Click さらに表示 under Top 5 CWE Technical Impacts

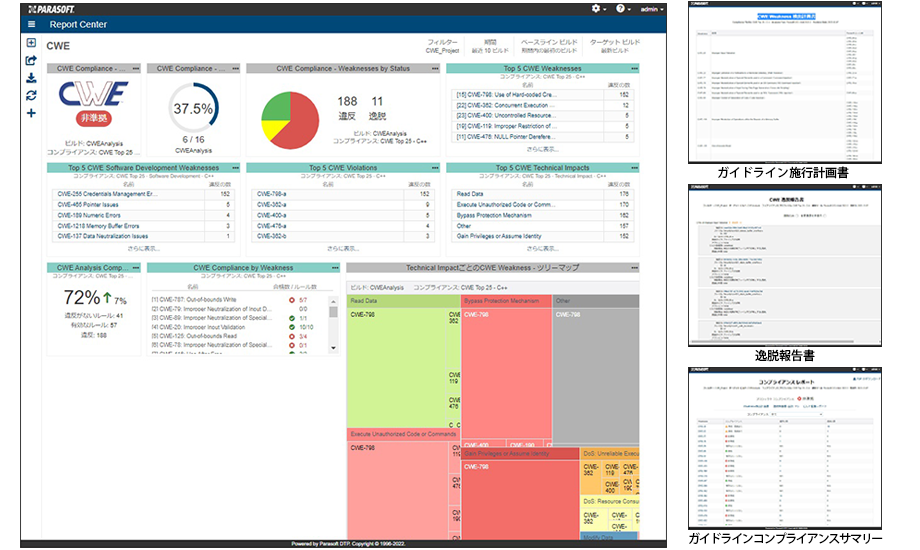(542, 249)
